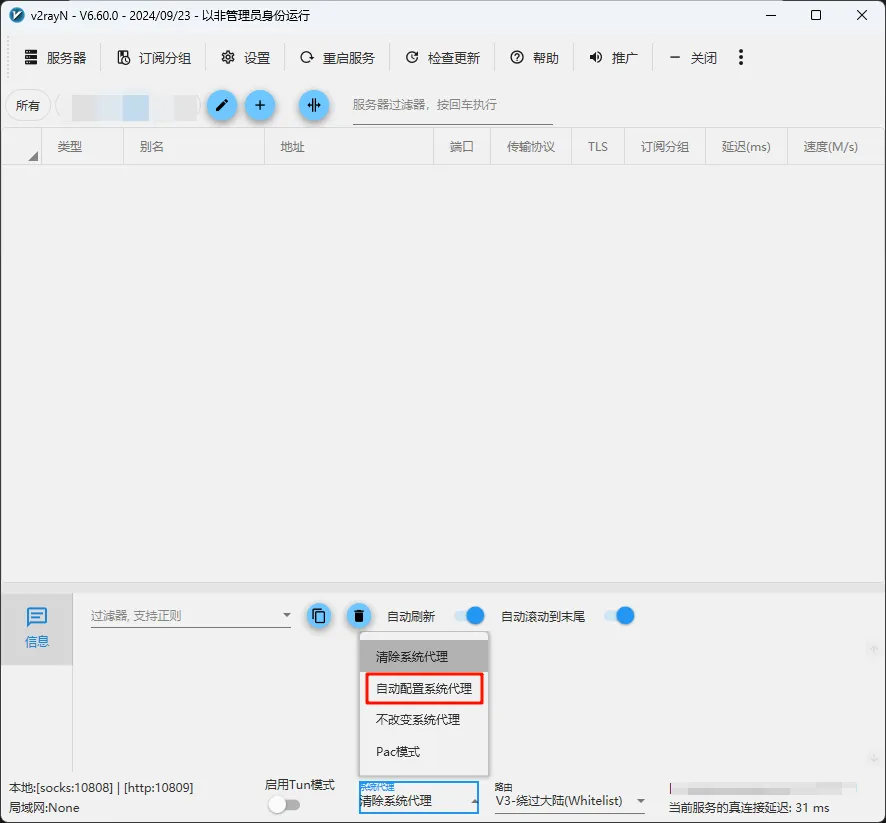This screenshot has height=823, width=886.
Task: Click the 当前服务的真连接延迟: 31 ms text
Action: 749,808
